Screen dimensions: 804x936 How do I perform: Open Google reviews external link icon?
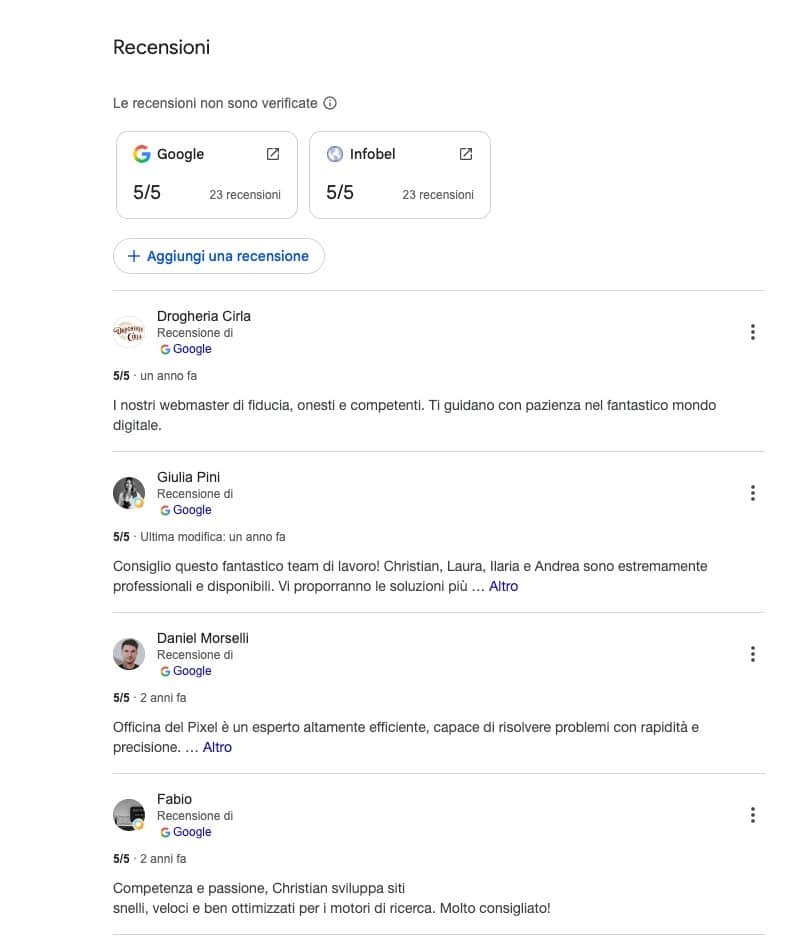[x=273, y=154]
